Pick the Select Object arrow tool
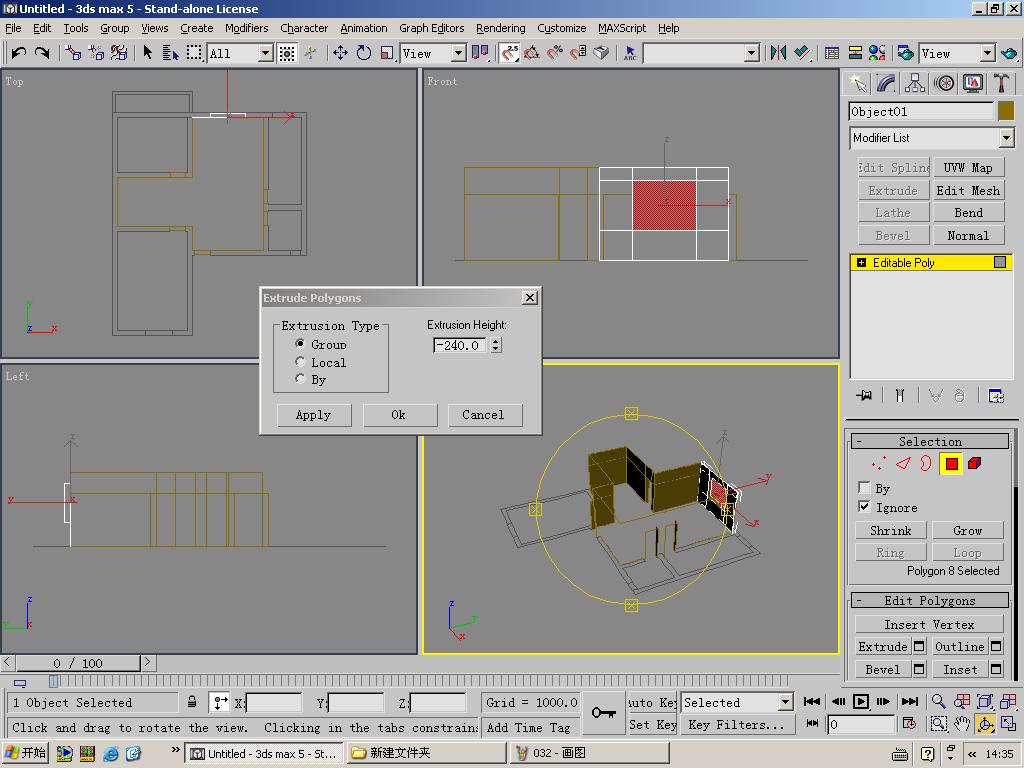1024x768 pixels. [148, 53]
